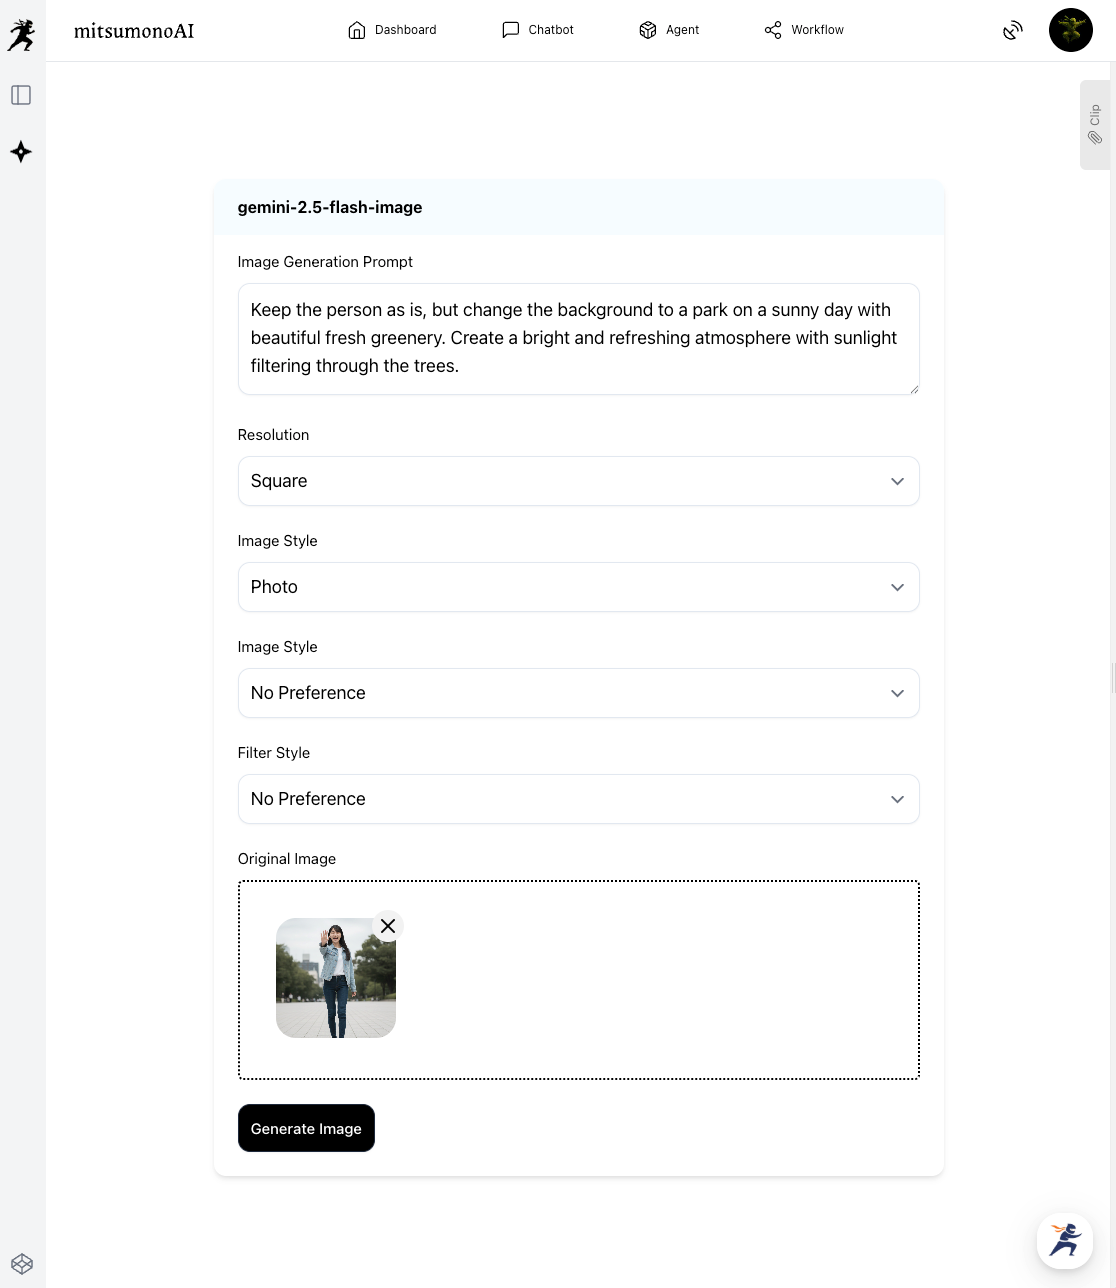
Task: Expand the Resolution dropdown
Action: [x=578, y=481]
